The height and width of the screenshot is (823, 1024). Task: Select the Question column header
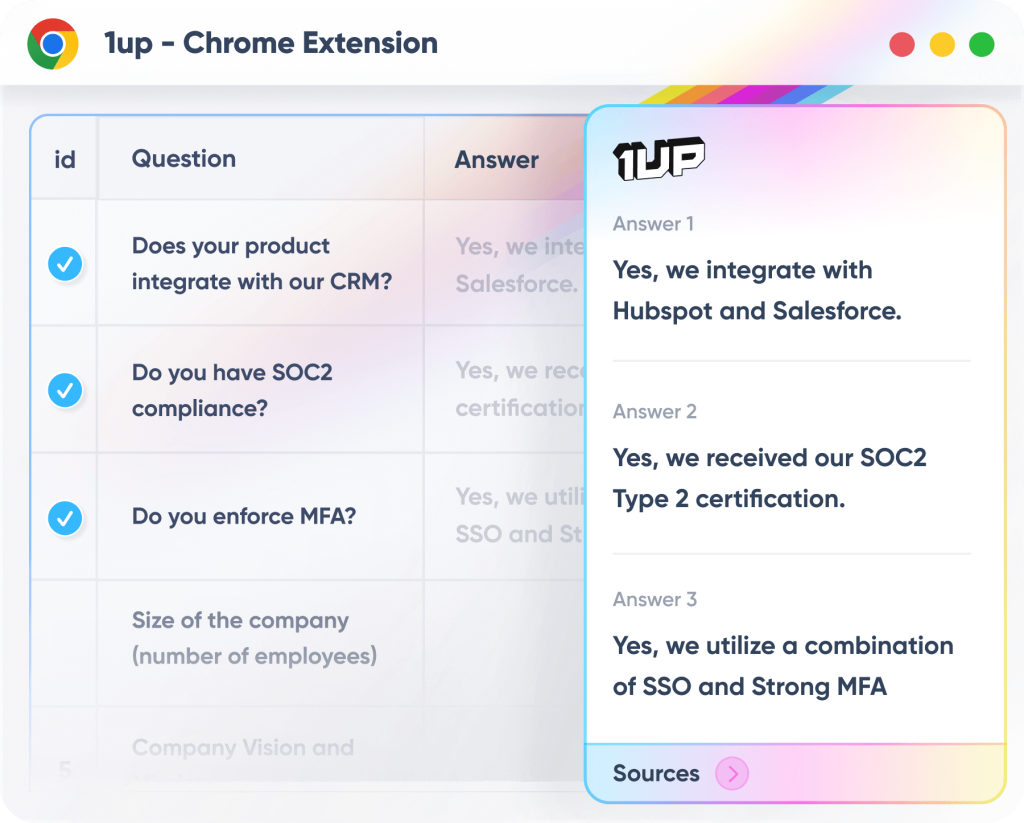[184, 158]
